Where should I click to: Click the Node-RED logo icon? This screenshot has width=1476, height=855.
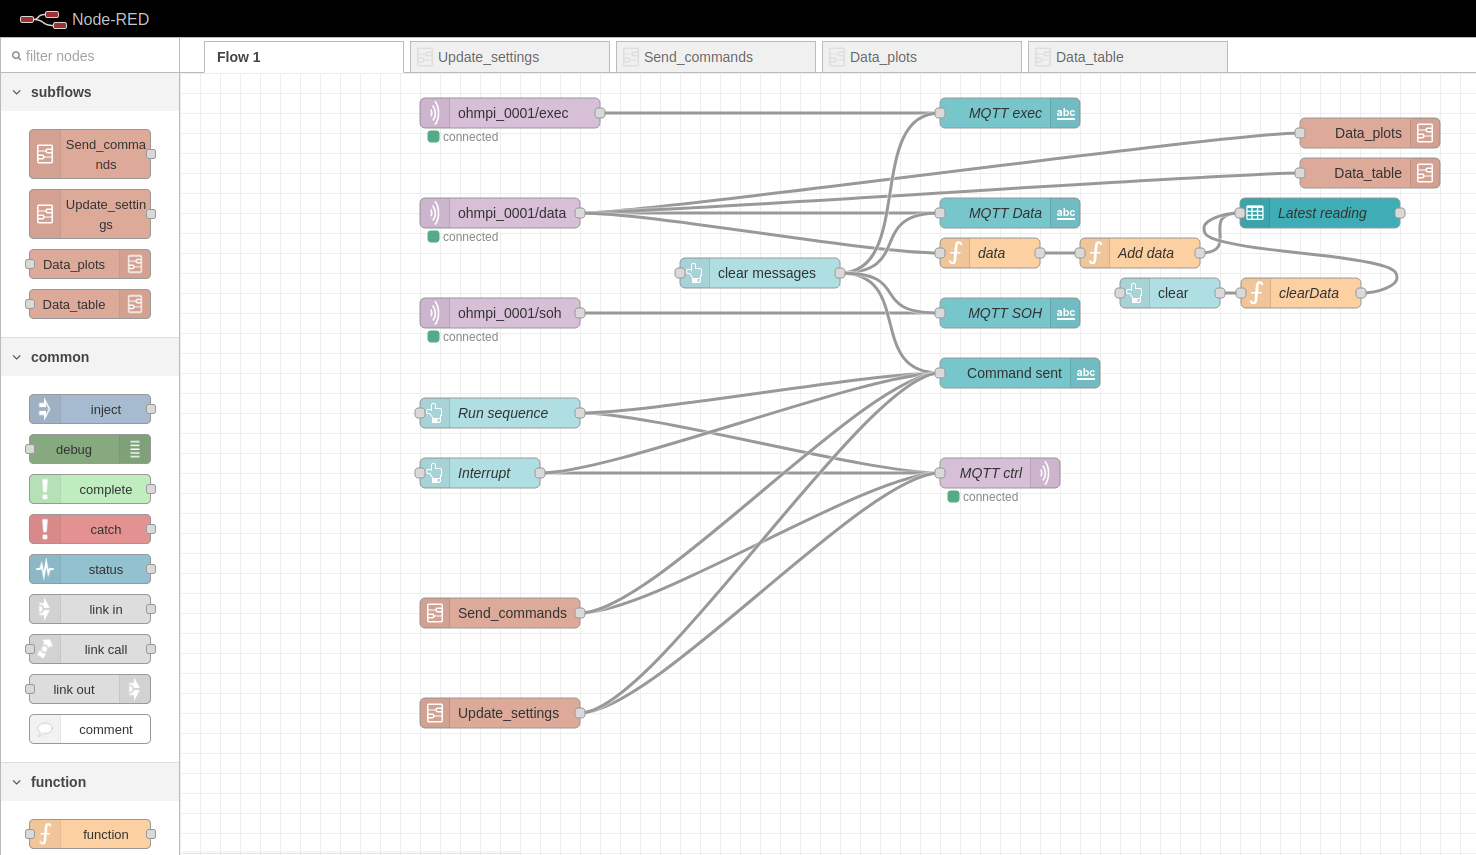point(43,19)
